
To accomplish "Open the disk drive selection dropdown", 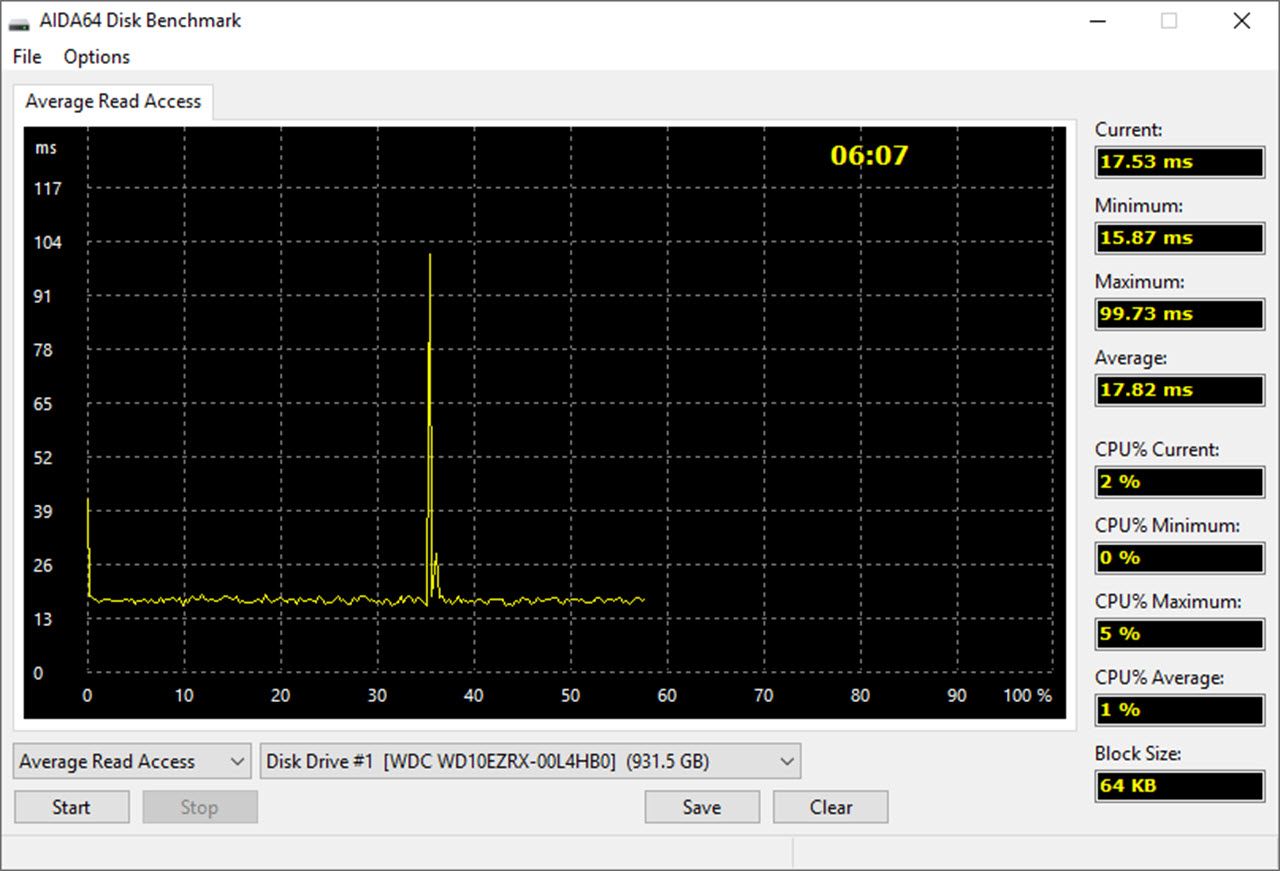I will click(x=530, y=761).
